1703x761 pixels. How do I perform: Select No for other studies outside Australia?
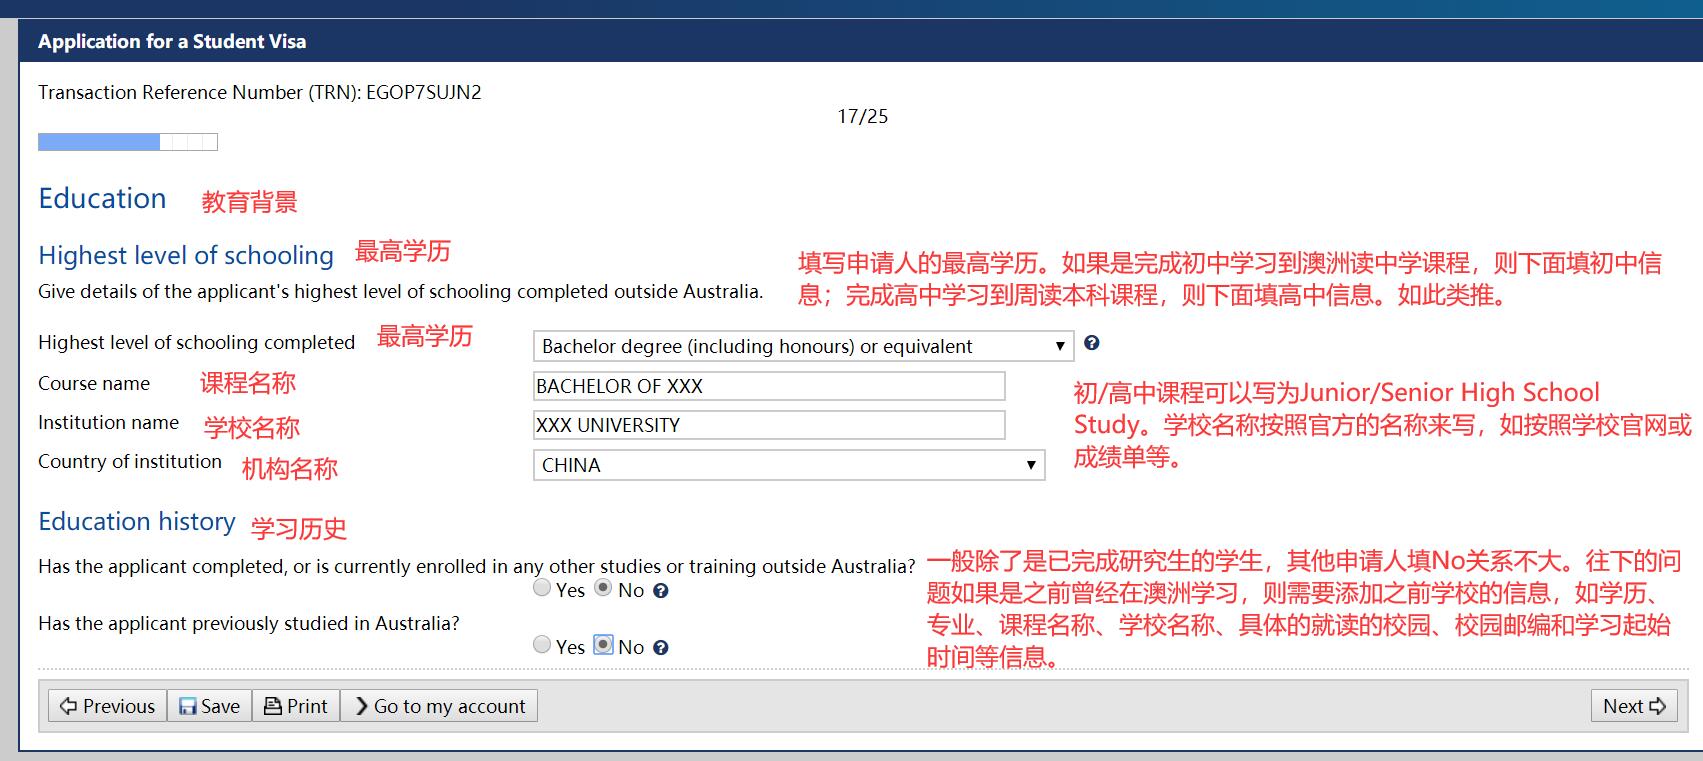[x=603, y=588]
